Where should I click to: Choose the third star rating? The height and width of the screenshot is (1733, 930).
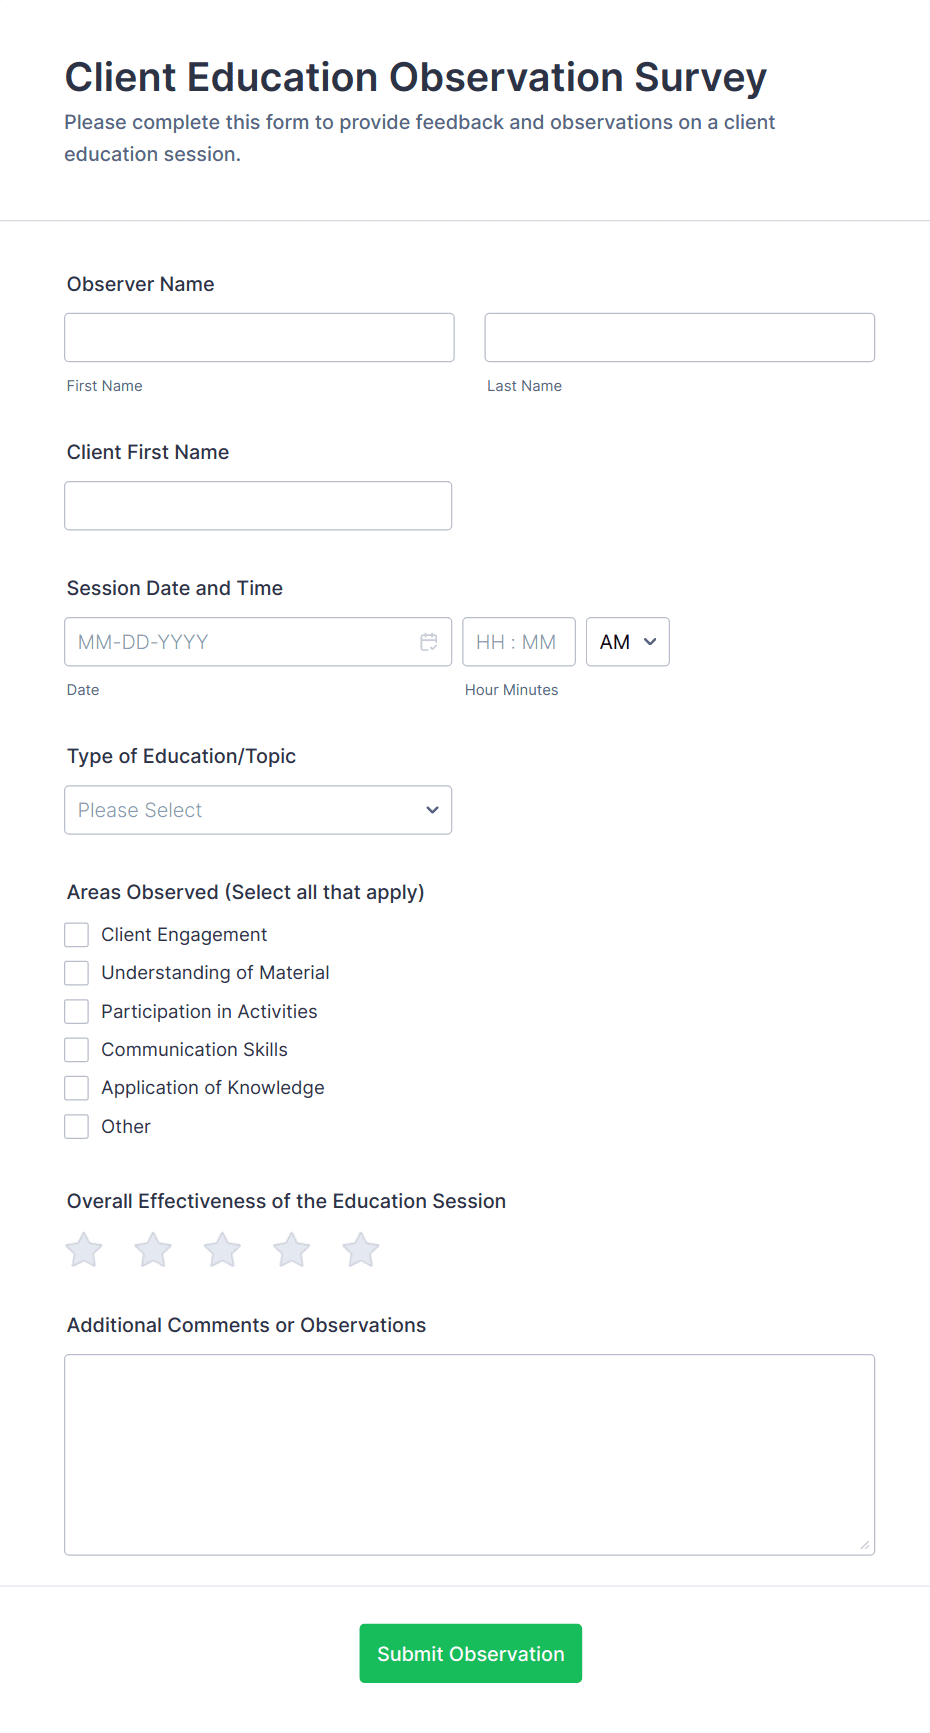point(222,1250)
